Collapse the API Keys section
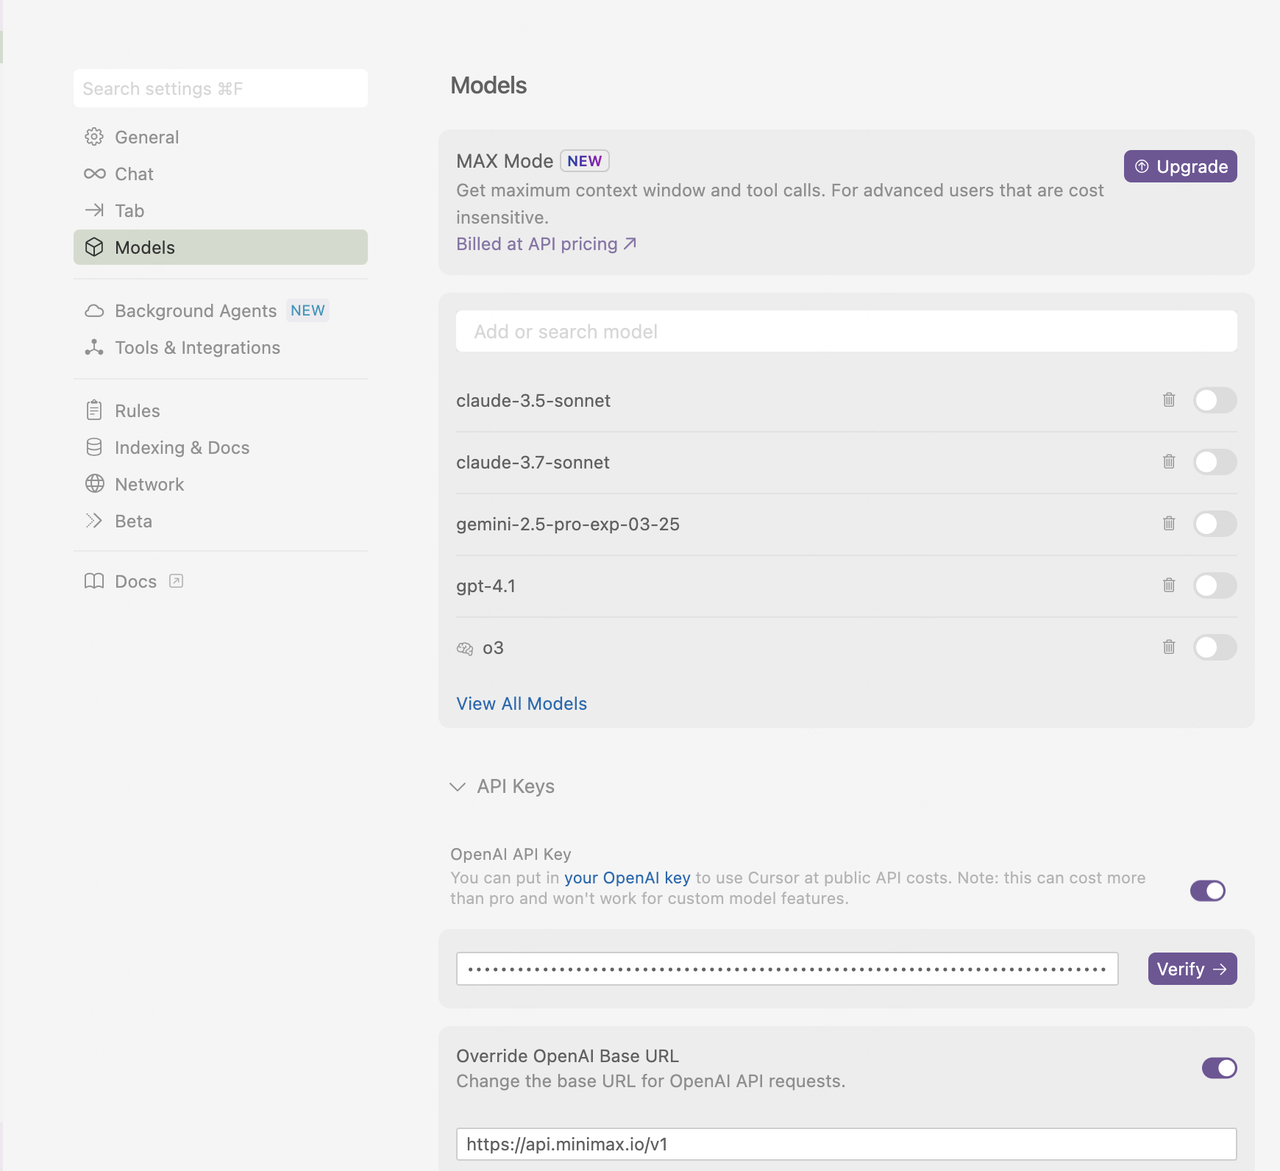Screen dimensions: 1280x1171 pos(458,787)
